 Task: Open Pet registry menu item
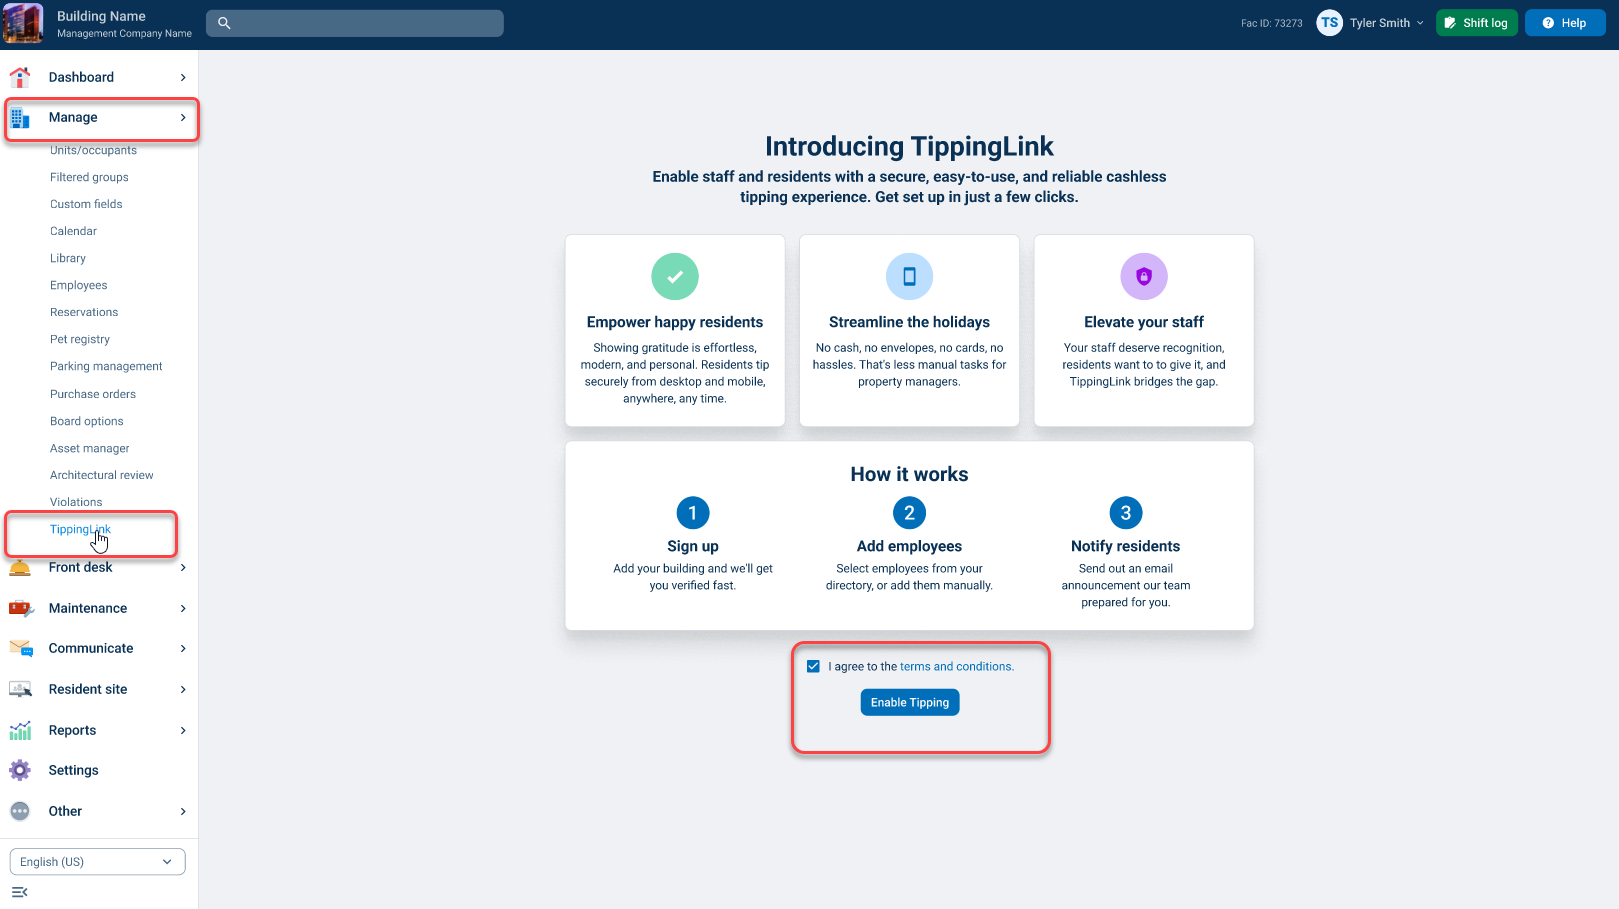(x=80, y=339)
